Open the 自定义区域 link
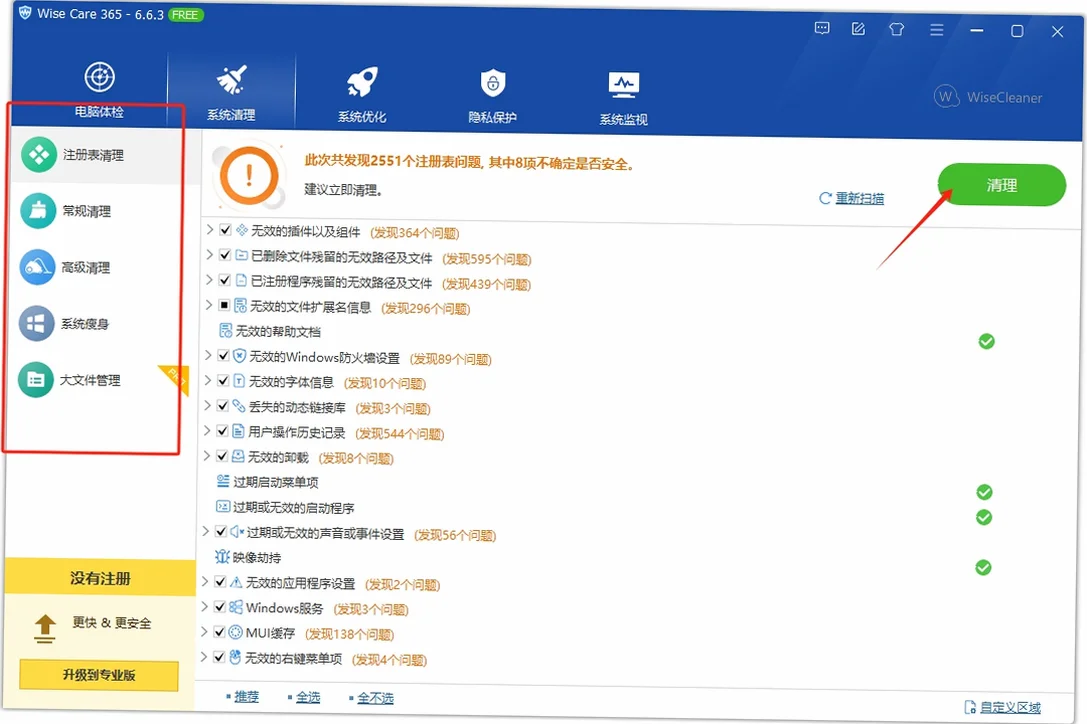This screenshot has width=1087, height=724. (1010, 707)
